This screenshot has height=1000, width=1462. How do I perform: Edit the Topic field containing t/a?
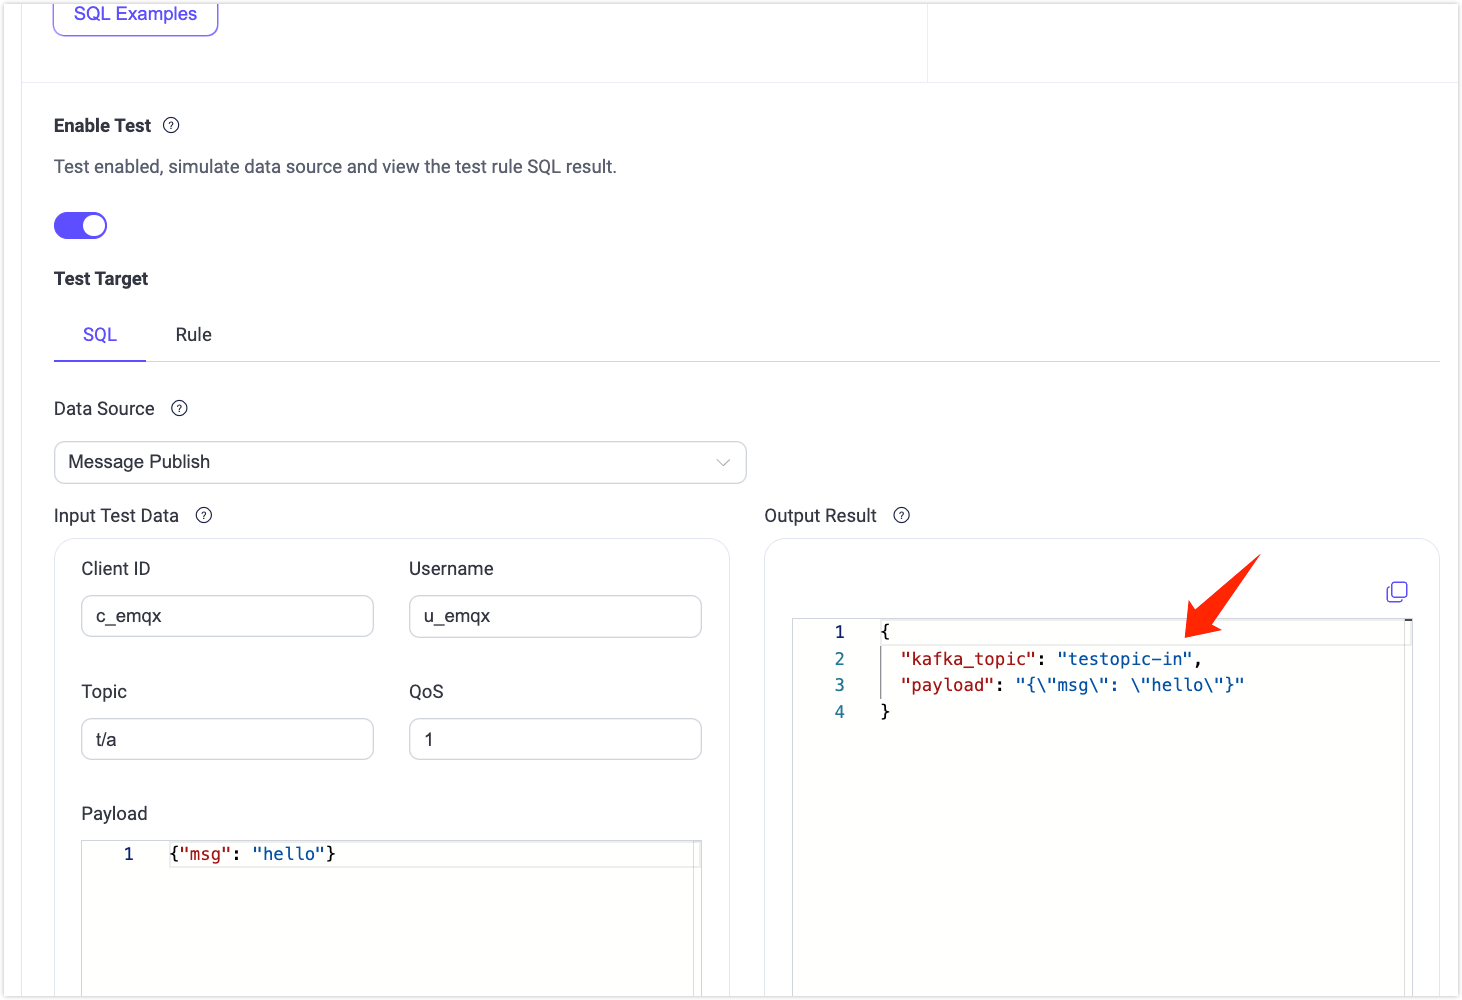227,739
